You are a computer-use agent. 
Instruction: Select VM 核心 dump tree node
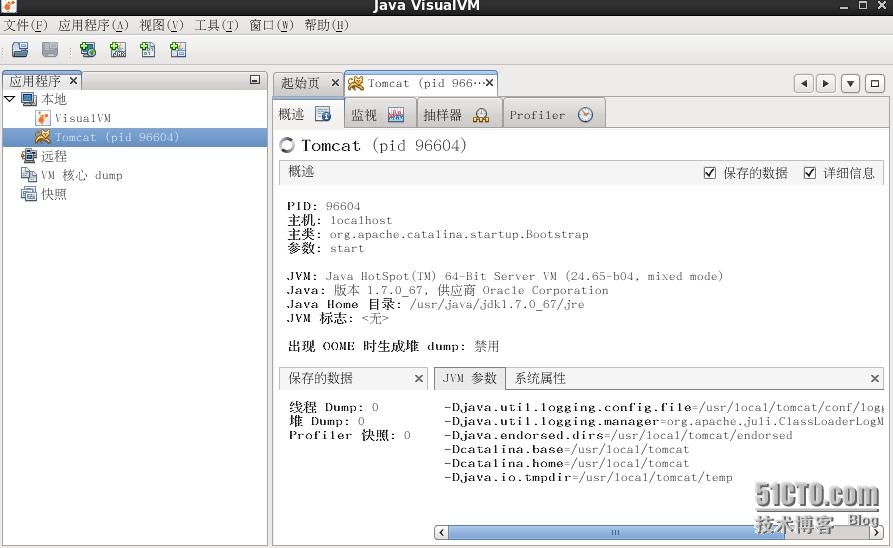point(81,175)
